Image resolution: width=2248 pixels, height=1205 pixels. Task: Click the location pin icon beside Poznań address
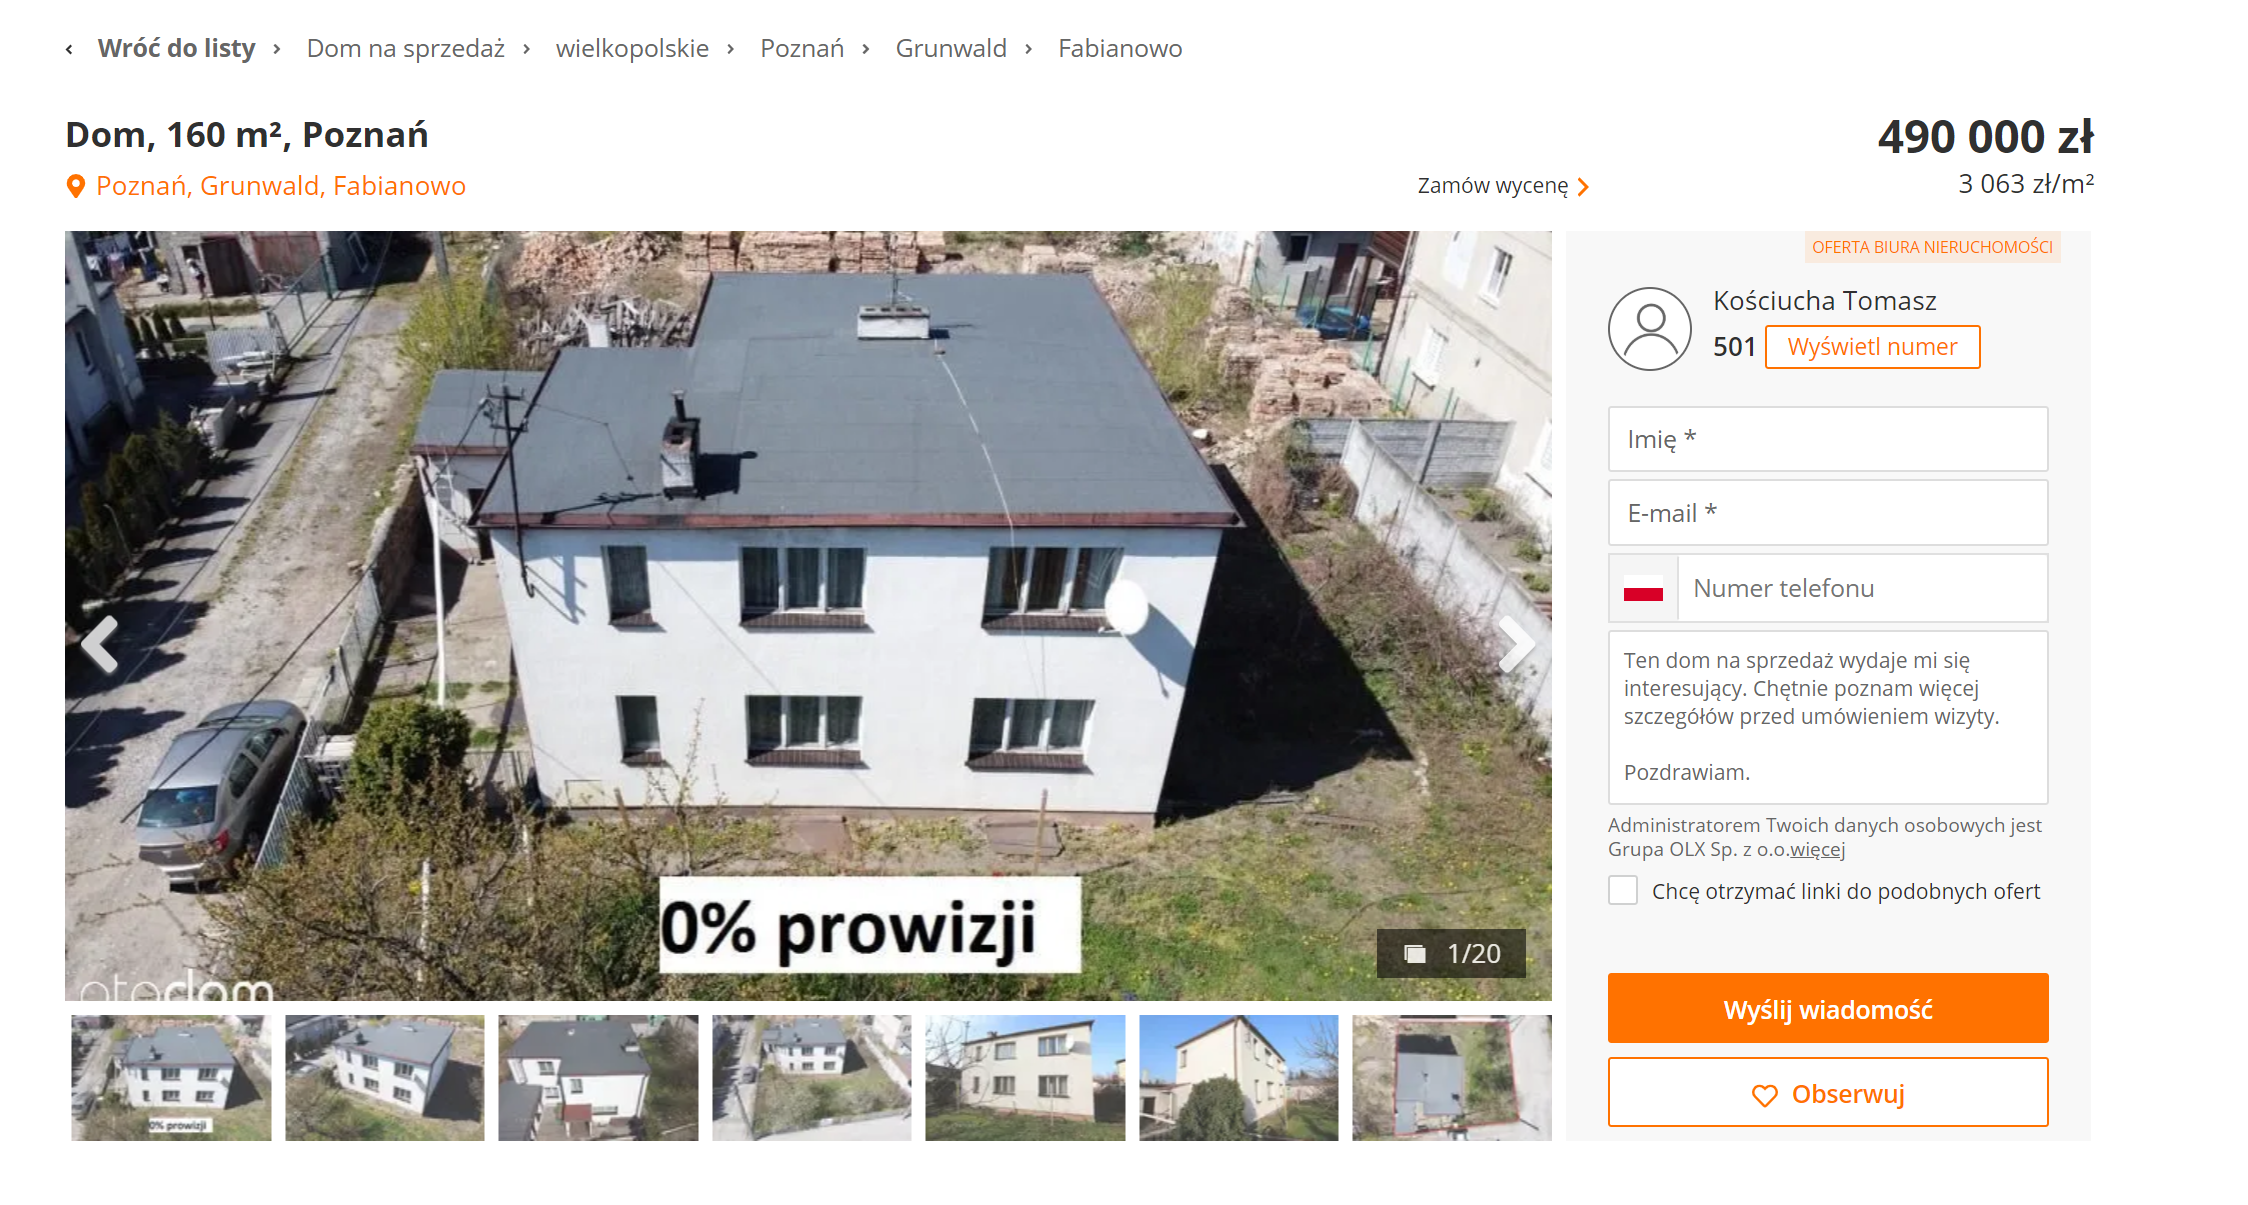click(x=76, y=186)
